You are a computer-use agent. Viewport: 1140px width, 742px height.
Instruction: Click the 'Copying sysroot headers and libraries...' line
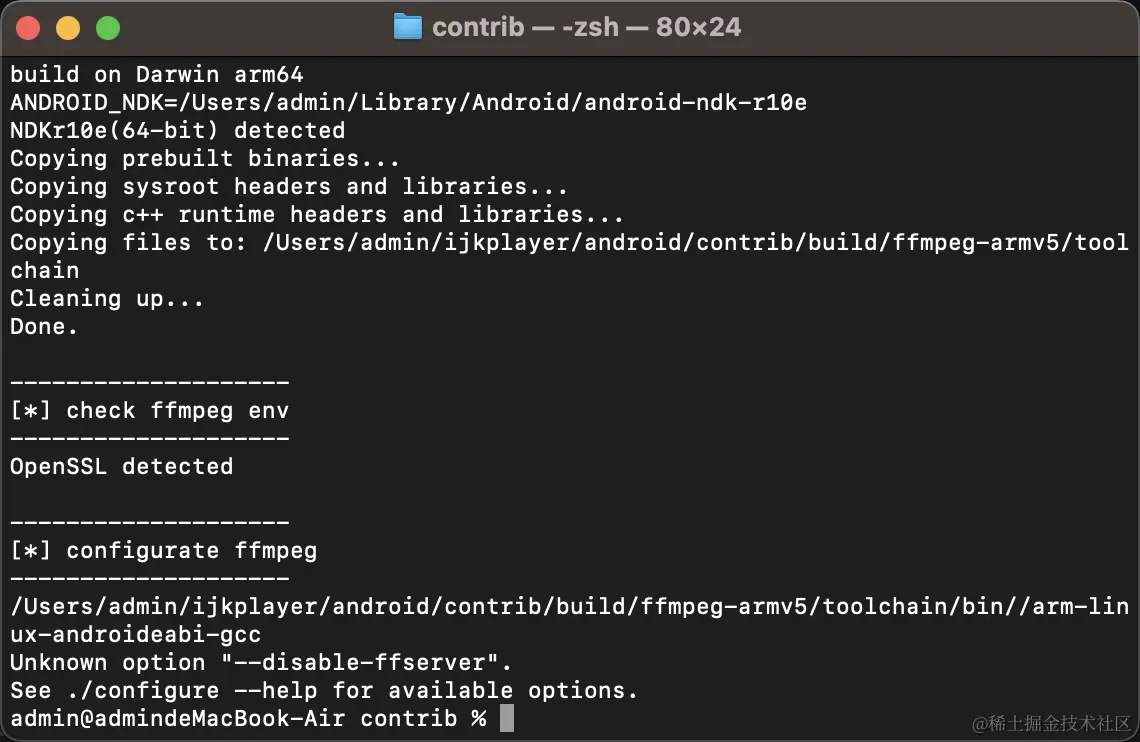289,186
